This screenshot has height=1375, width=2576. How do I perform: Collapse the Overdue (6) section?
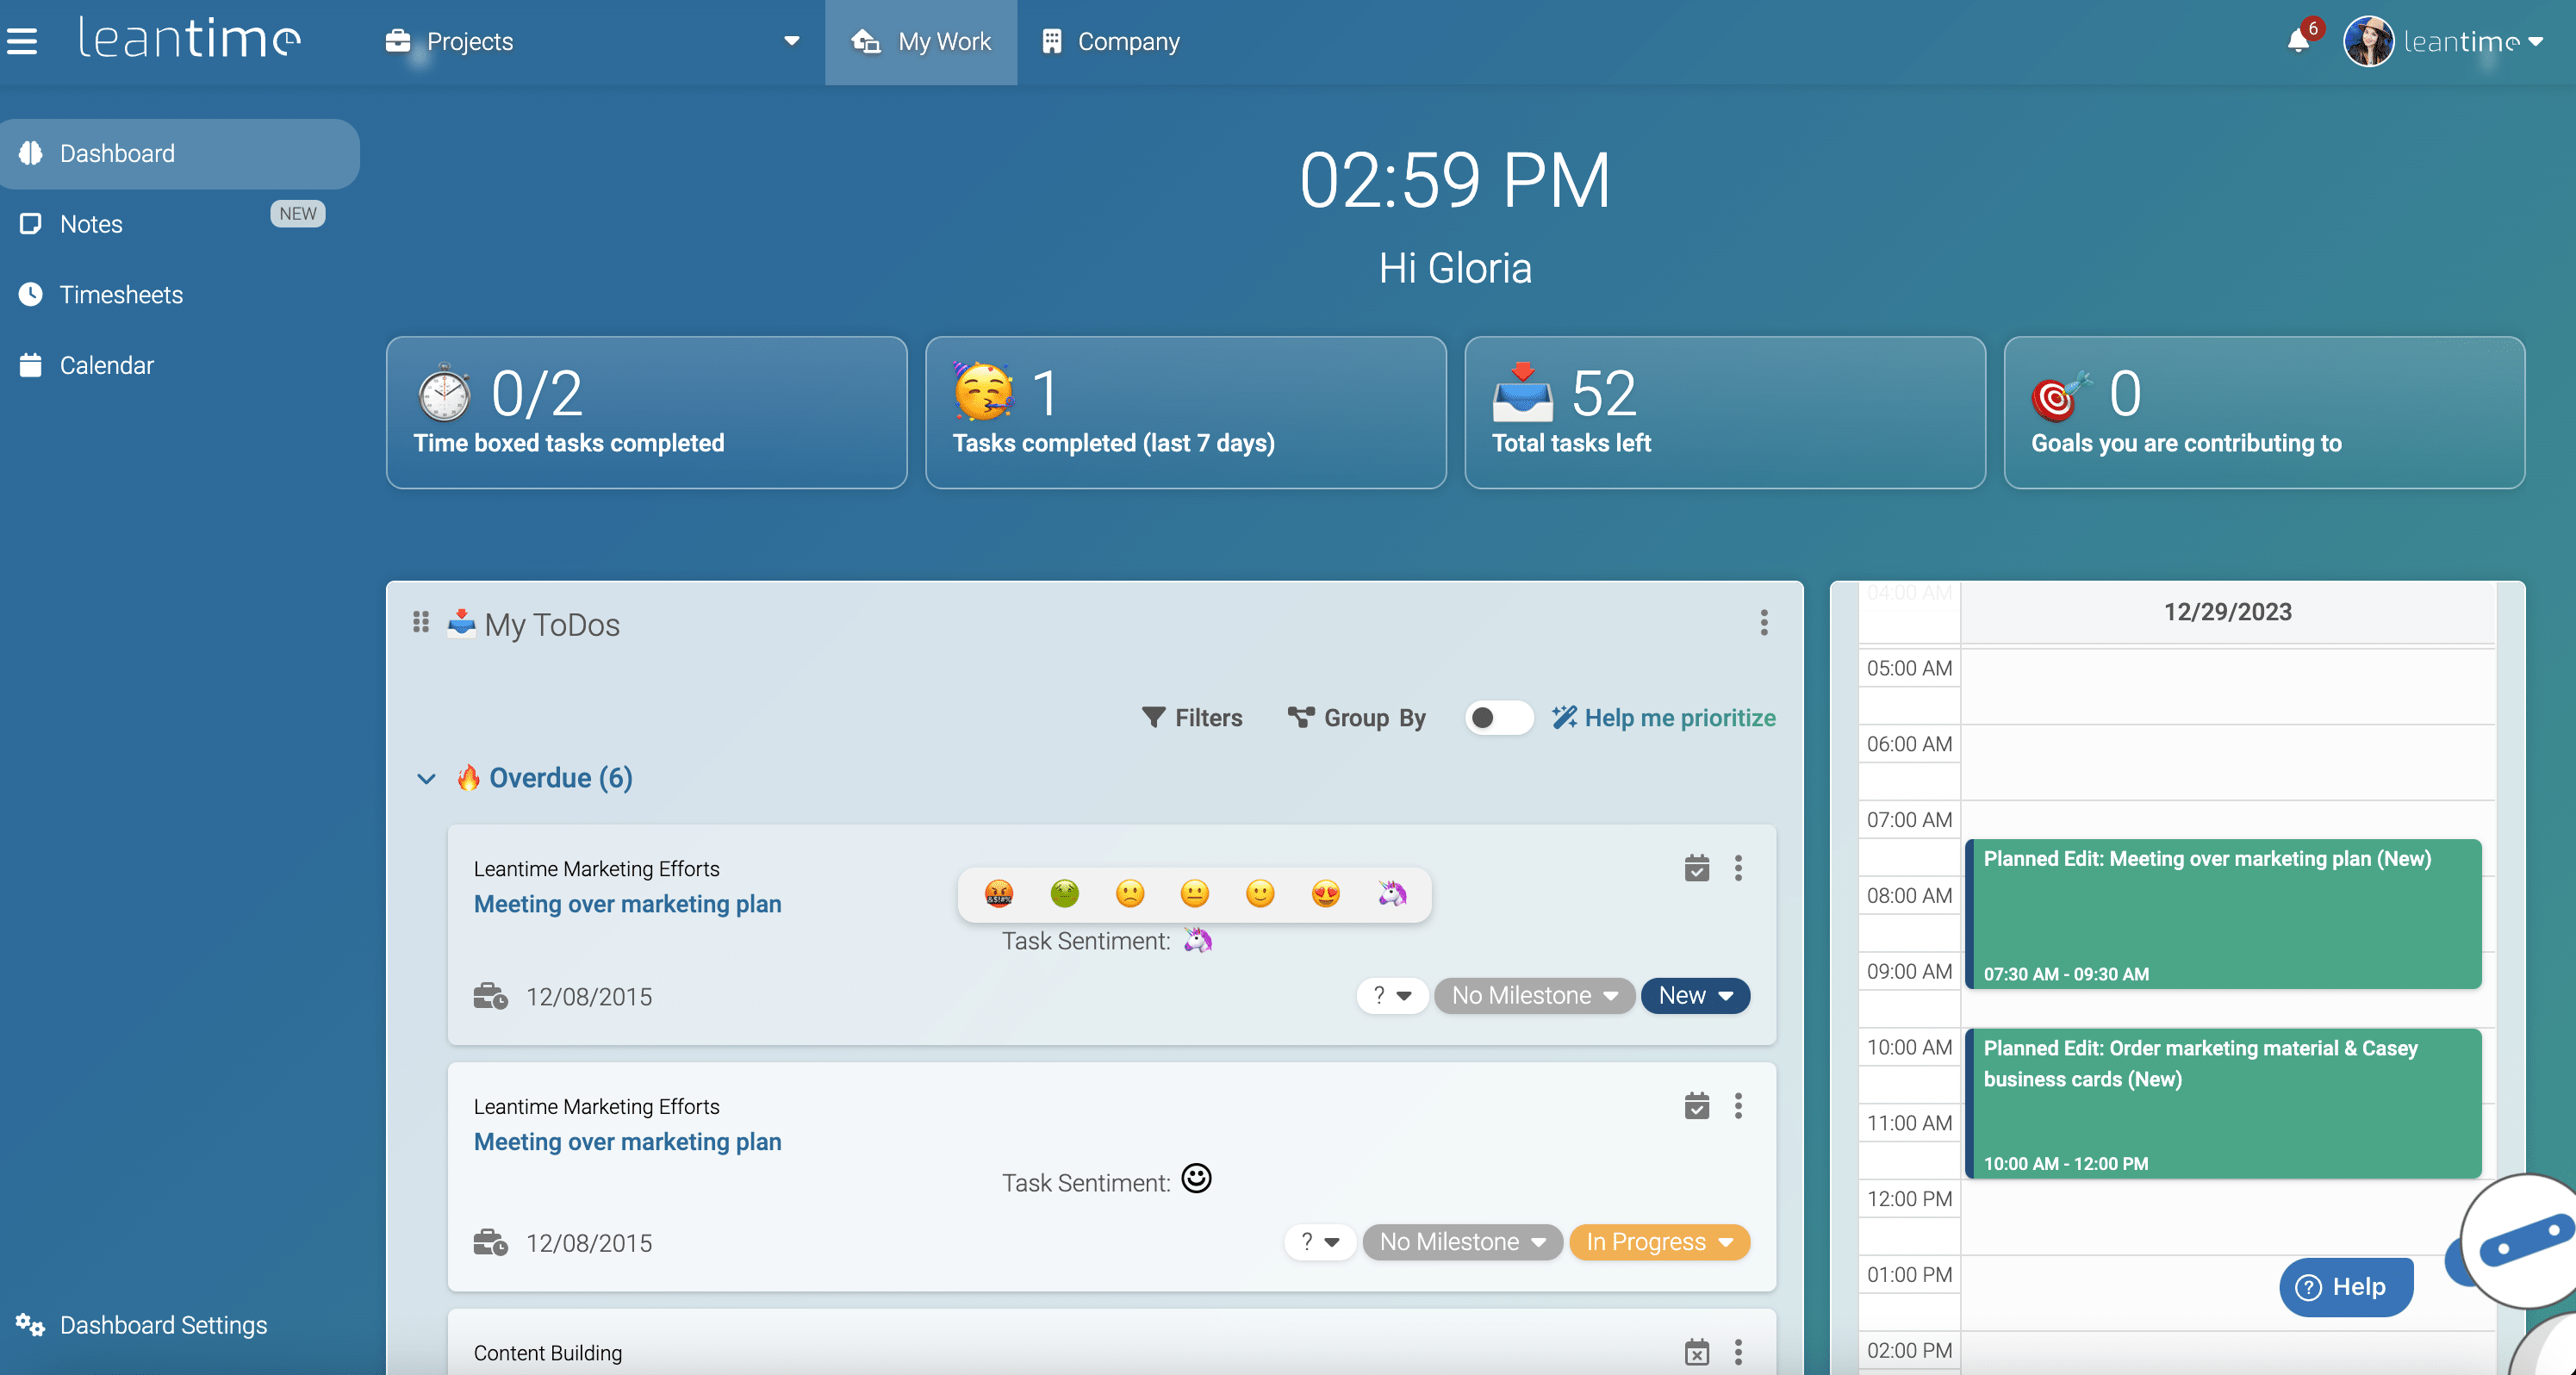pyautogui.click(x=426, y=779)
